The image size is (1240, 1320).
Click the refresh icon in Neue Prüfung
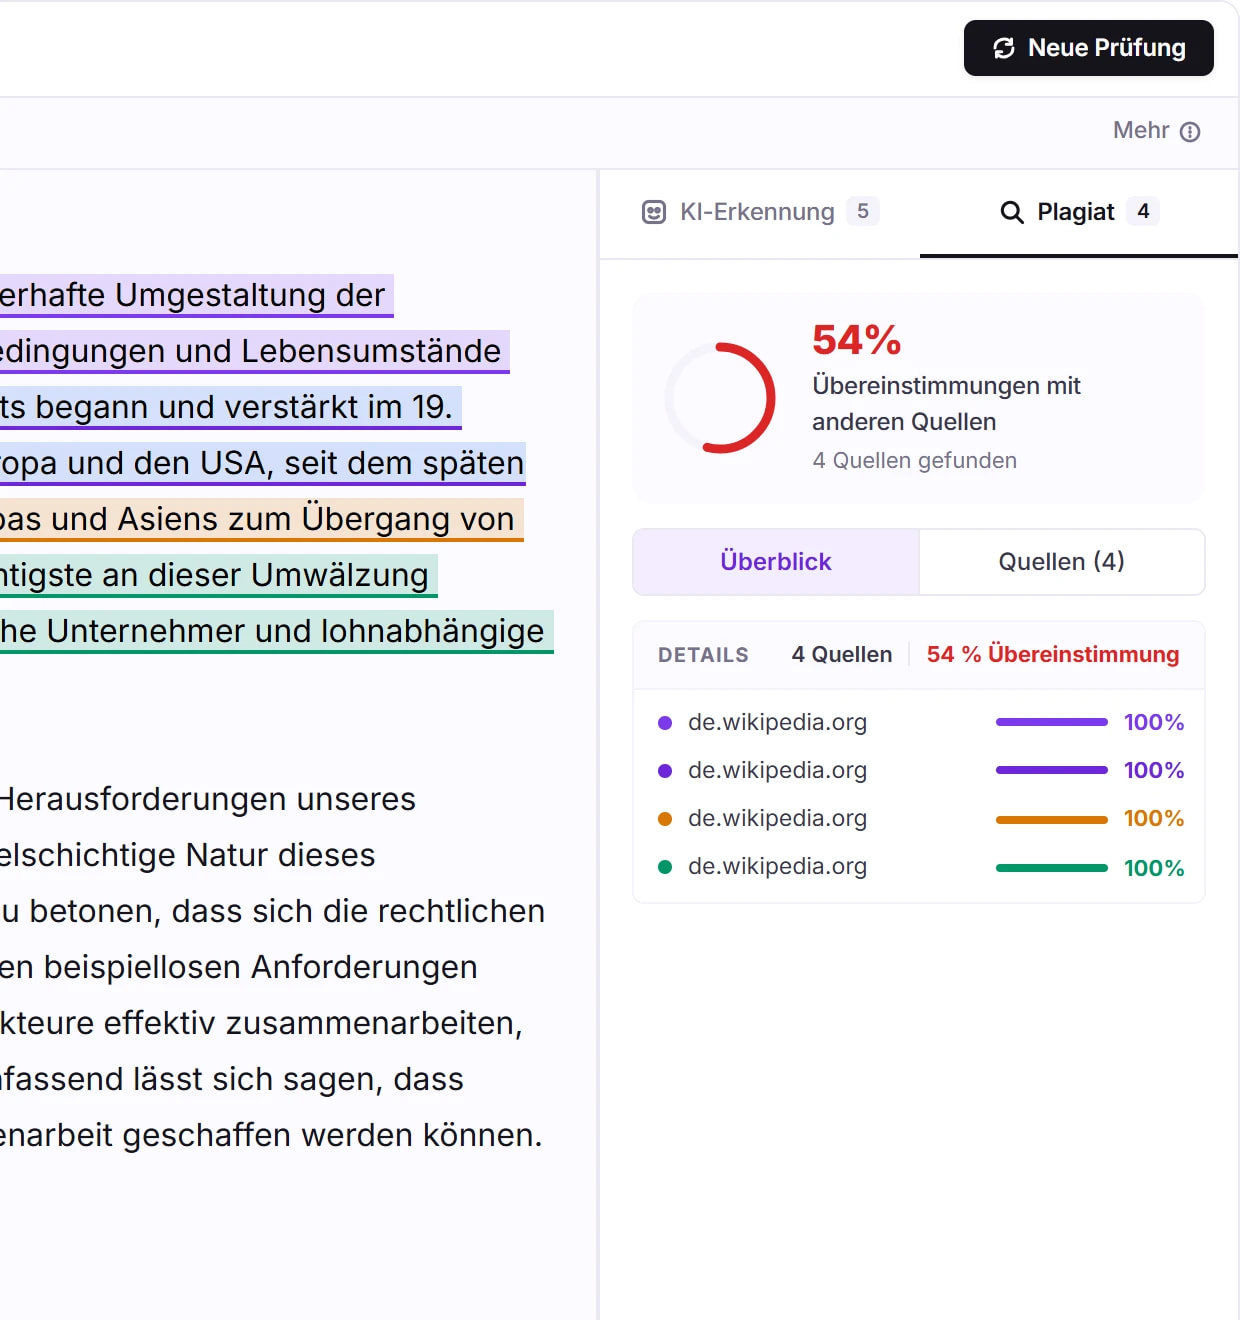pos(1004,48)
